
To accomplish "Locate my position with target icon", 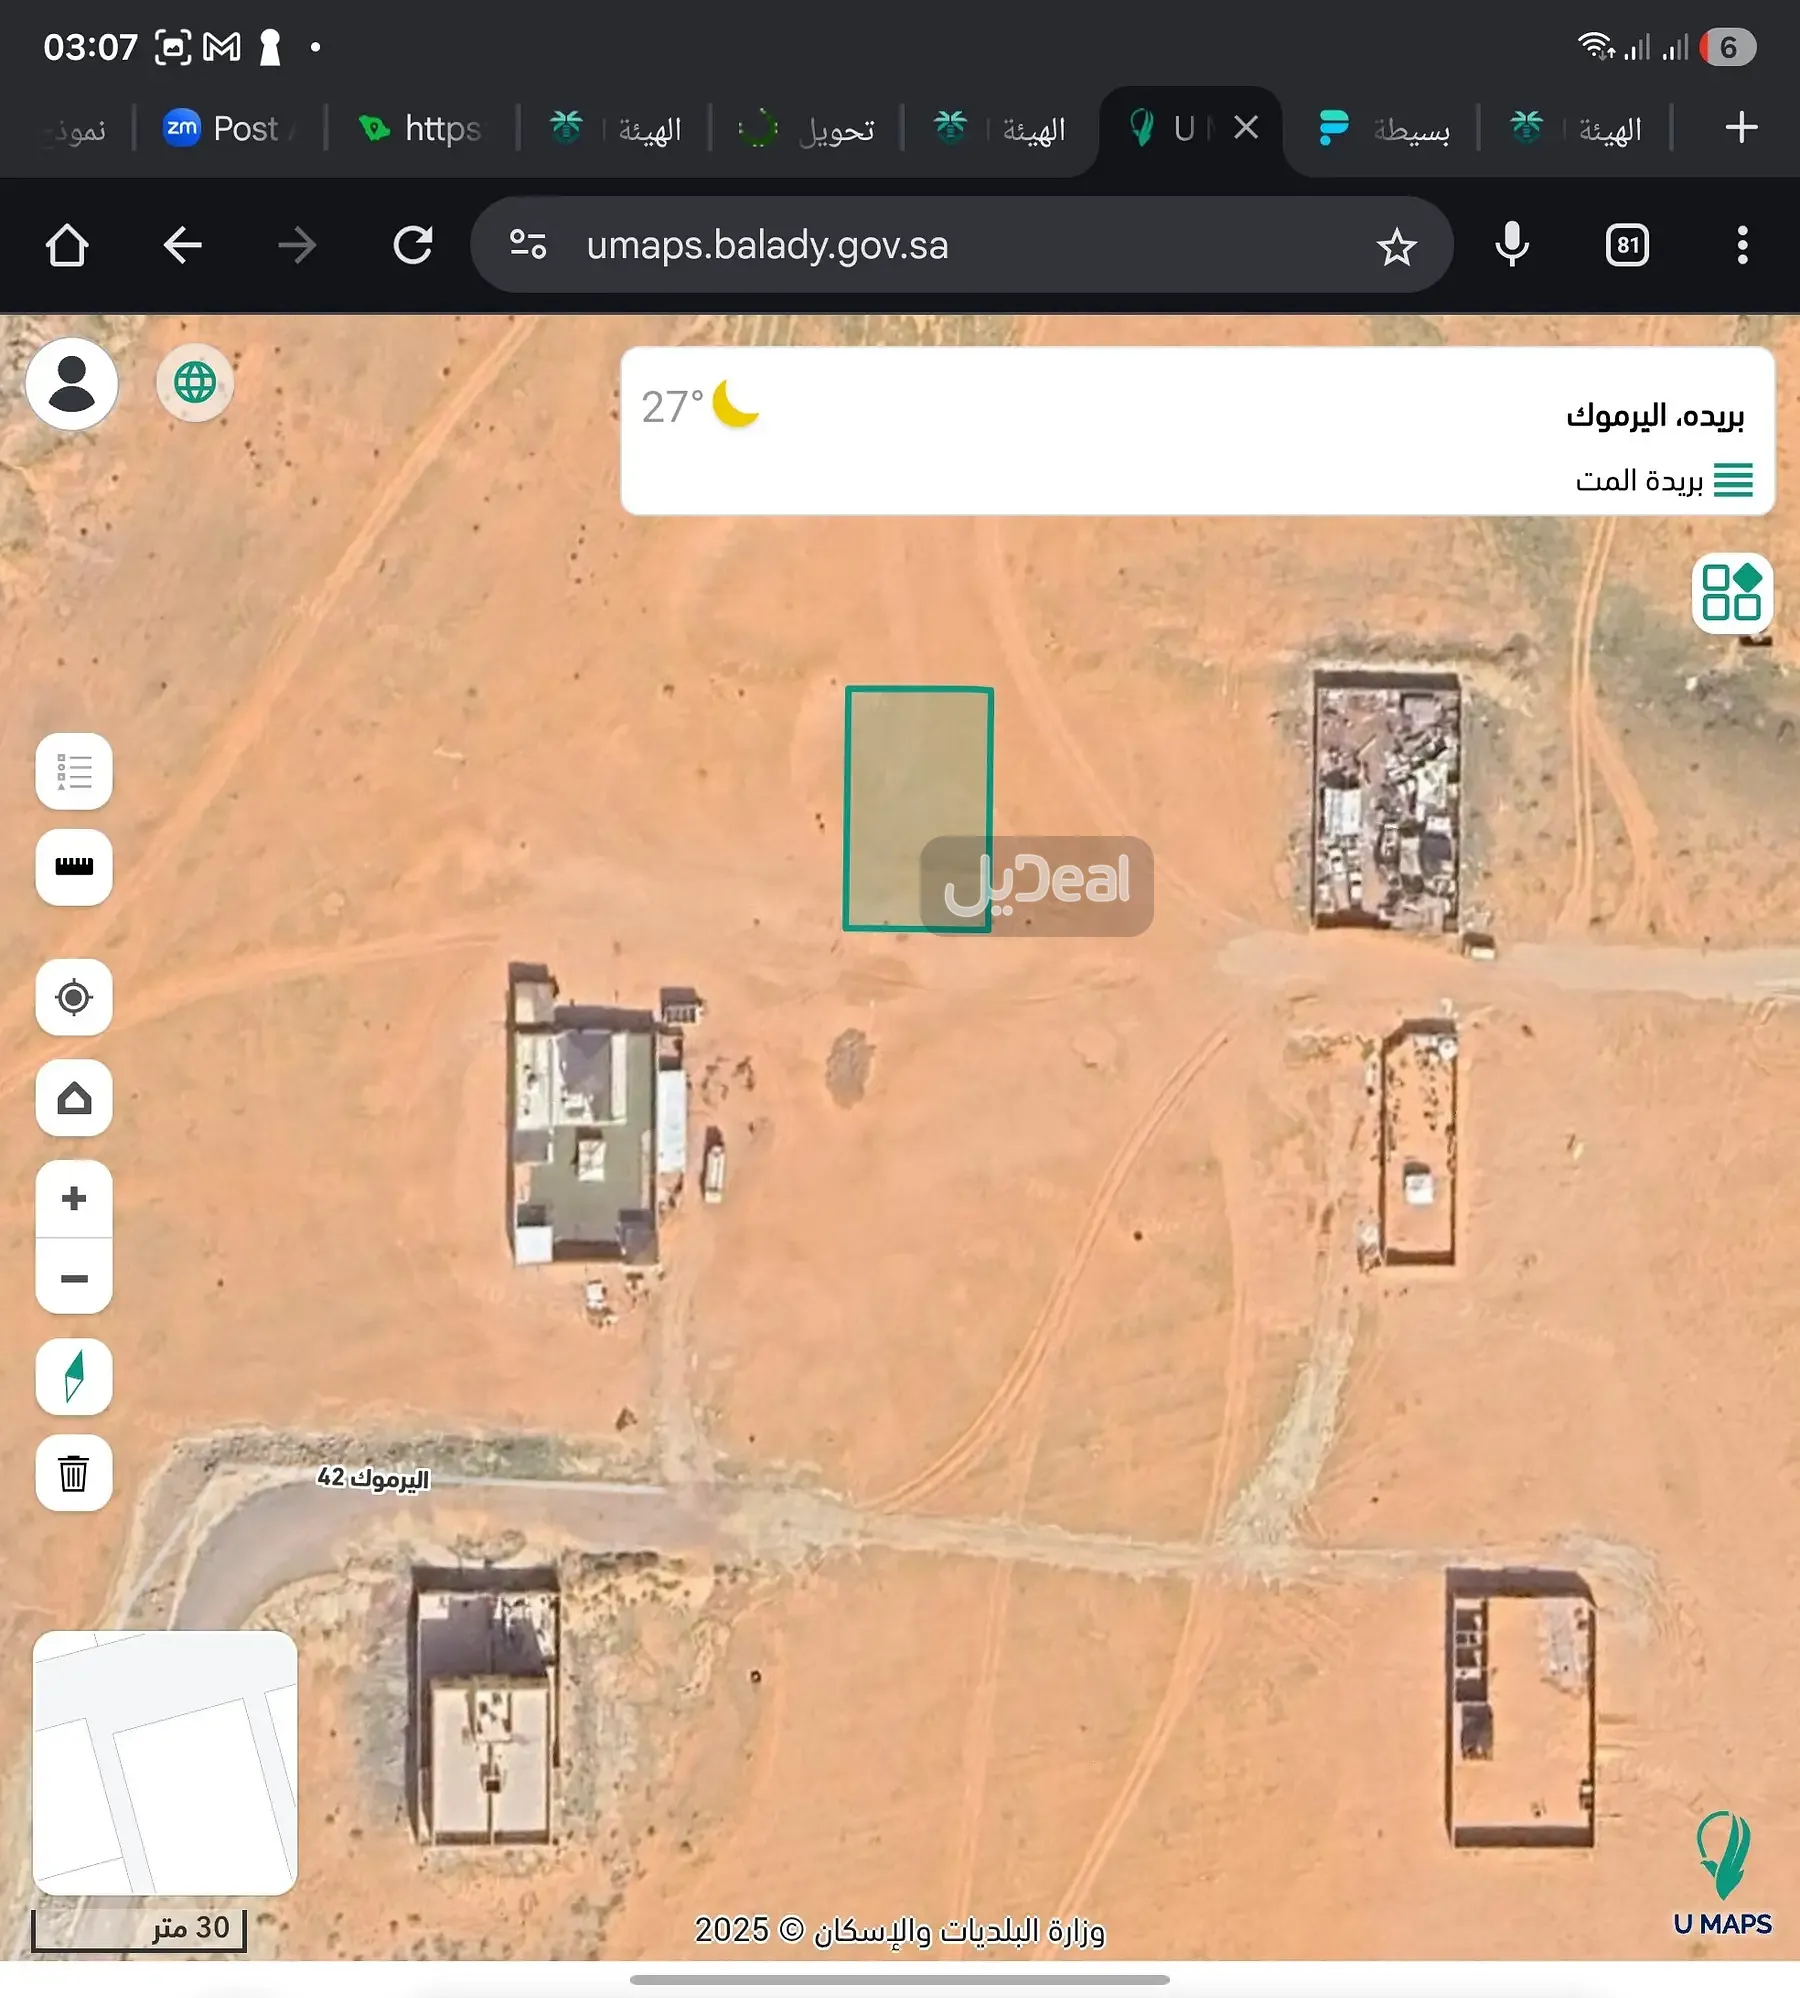I will click(x=74, y=998).
